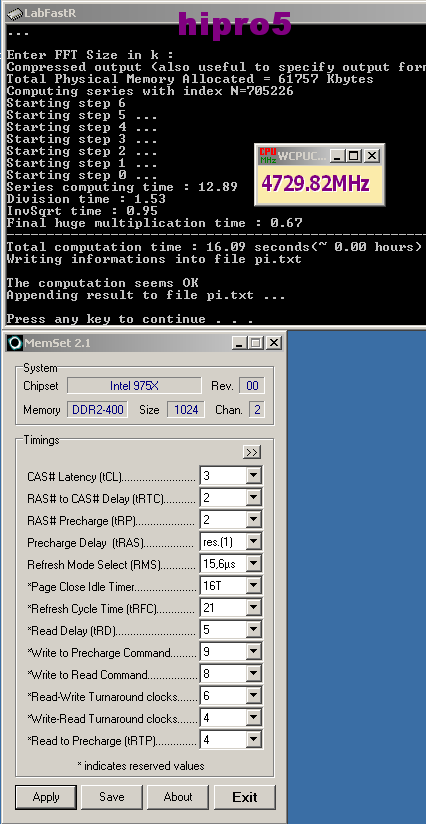Image resolution: width=426 pixels, height=824 pixels.
Task: Maximize the WCPUClock window
Action: [354, 156]
